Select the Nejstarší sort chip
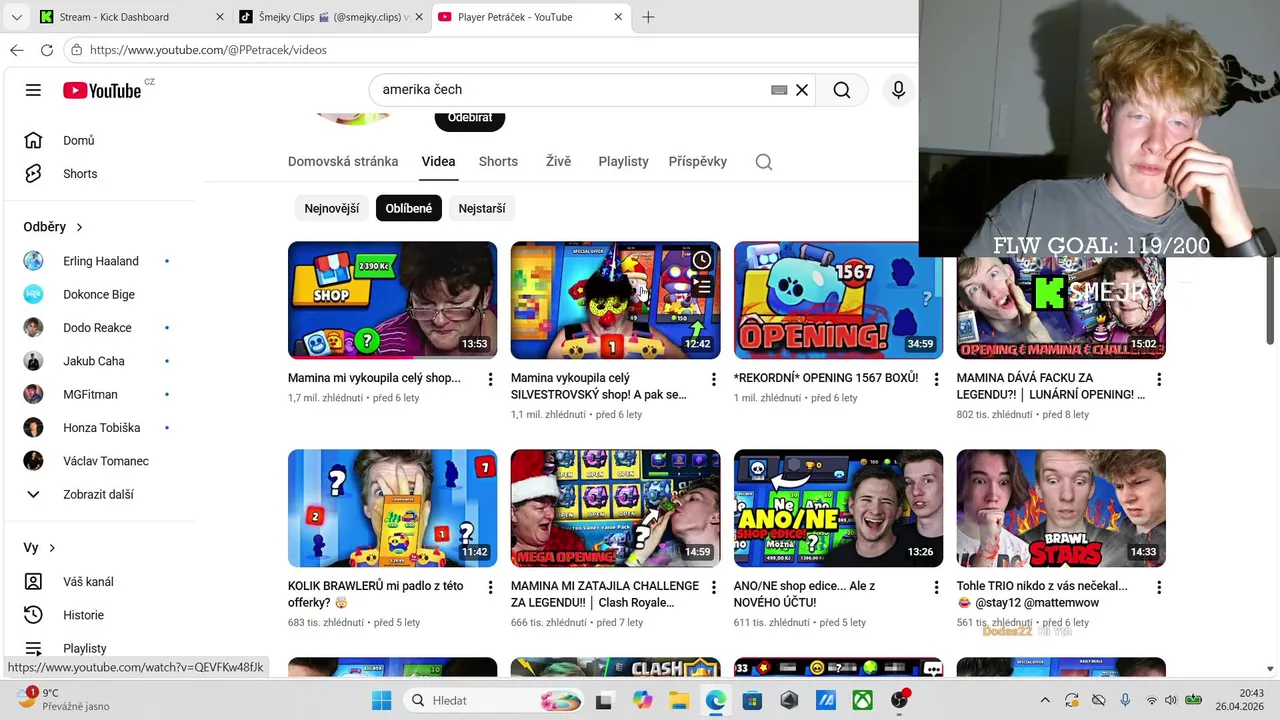This screenshot has height=720, width=1280. pos(482,208)
